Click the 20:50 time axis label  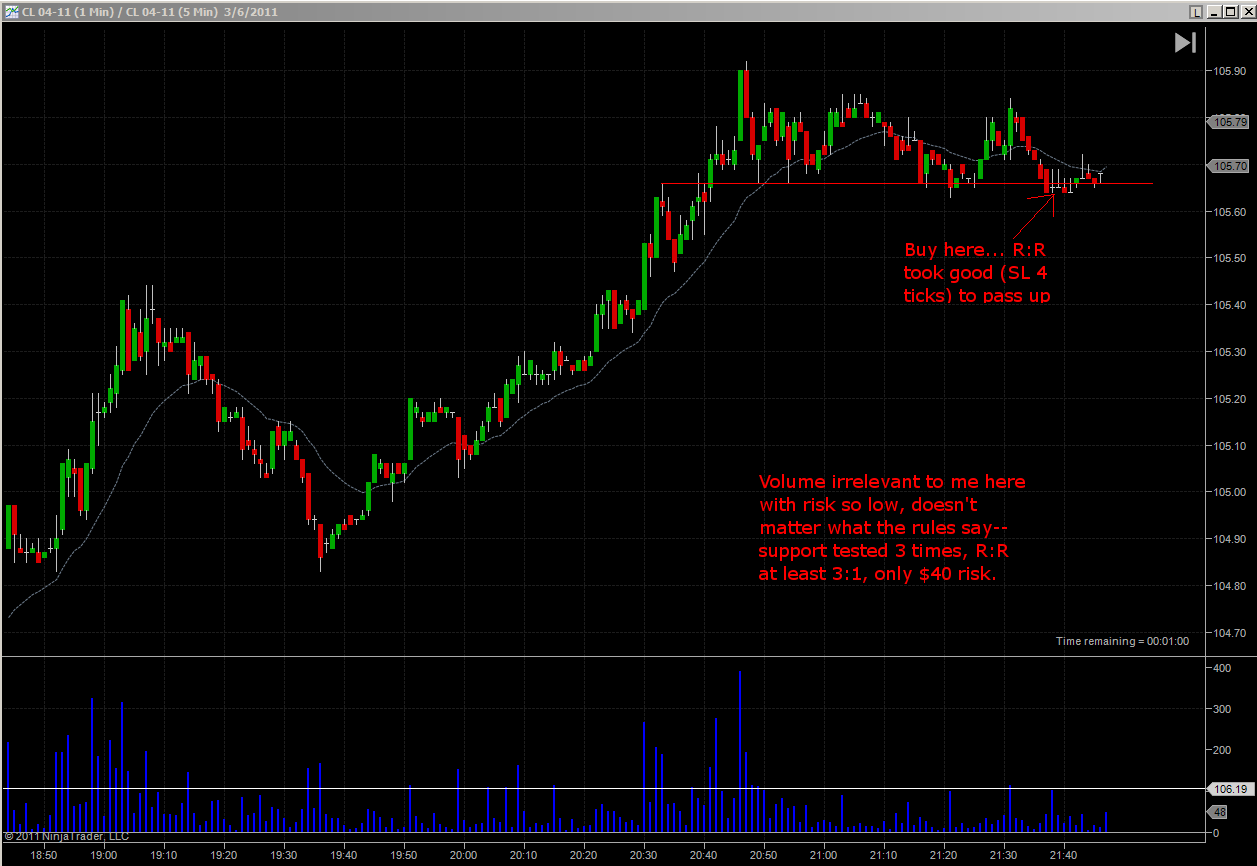(764, 856)
